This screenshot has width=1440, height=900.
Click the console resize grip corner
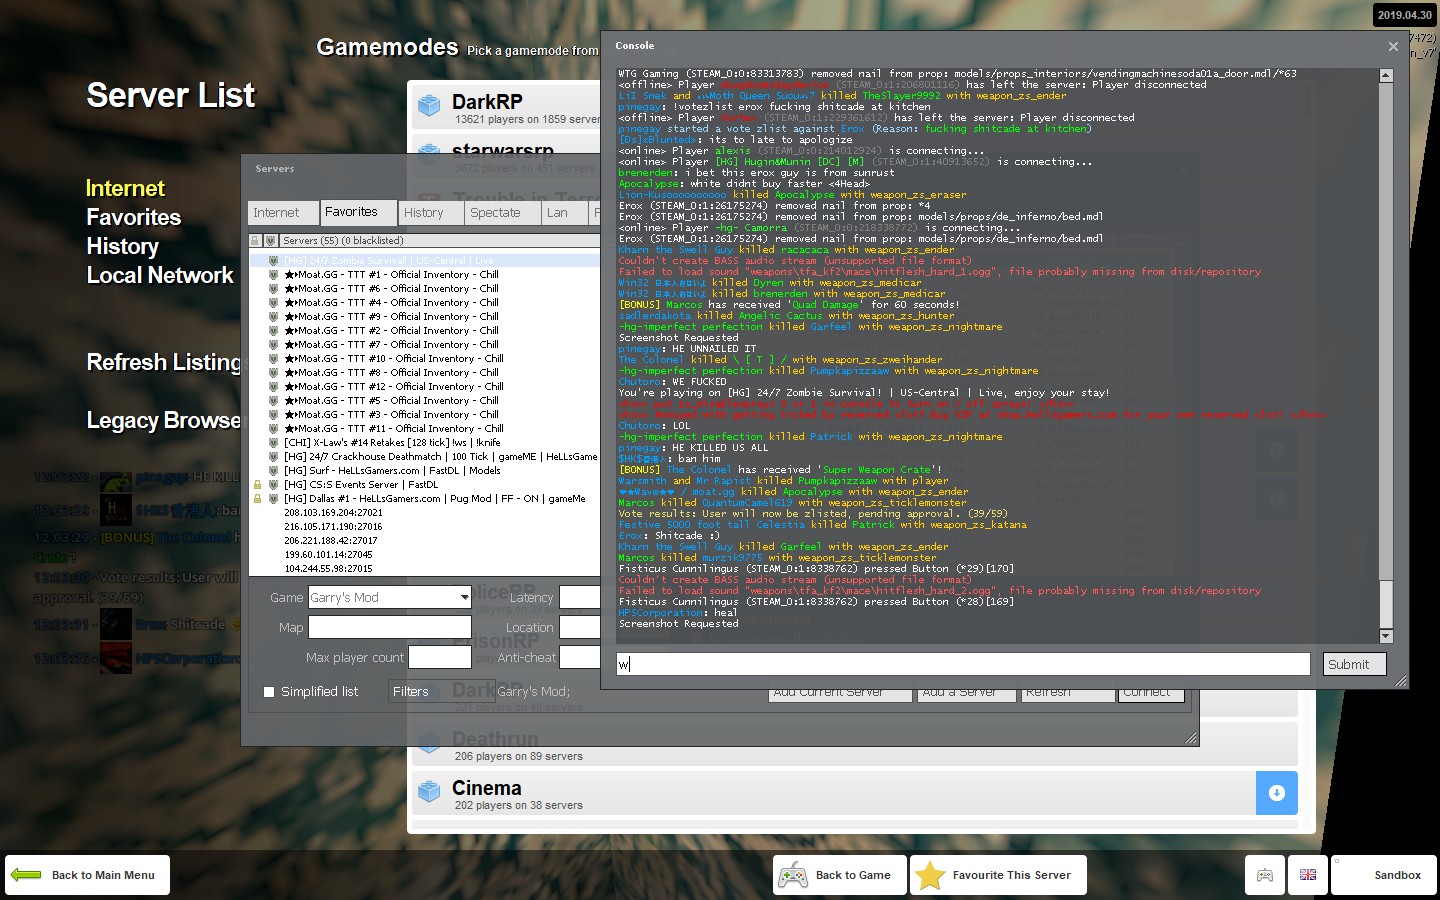click(x=1401, y=681)
